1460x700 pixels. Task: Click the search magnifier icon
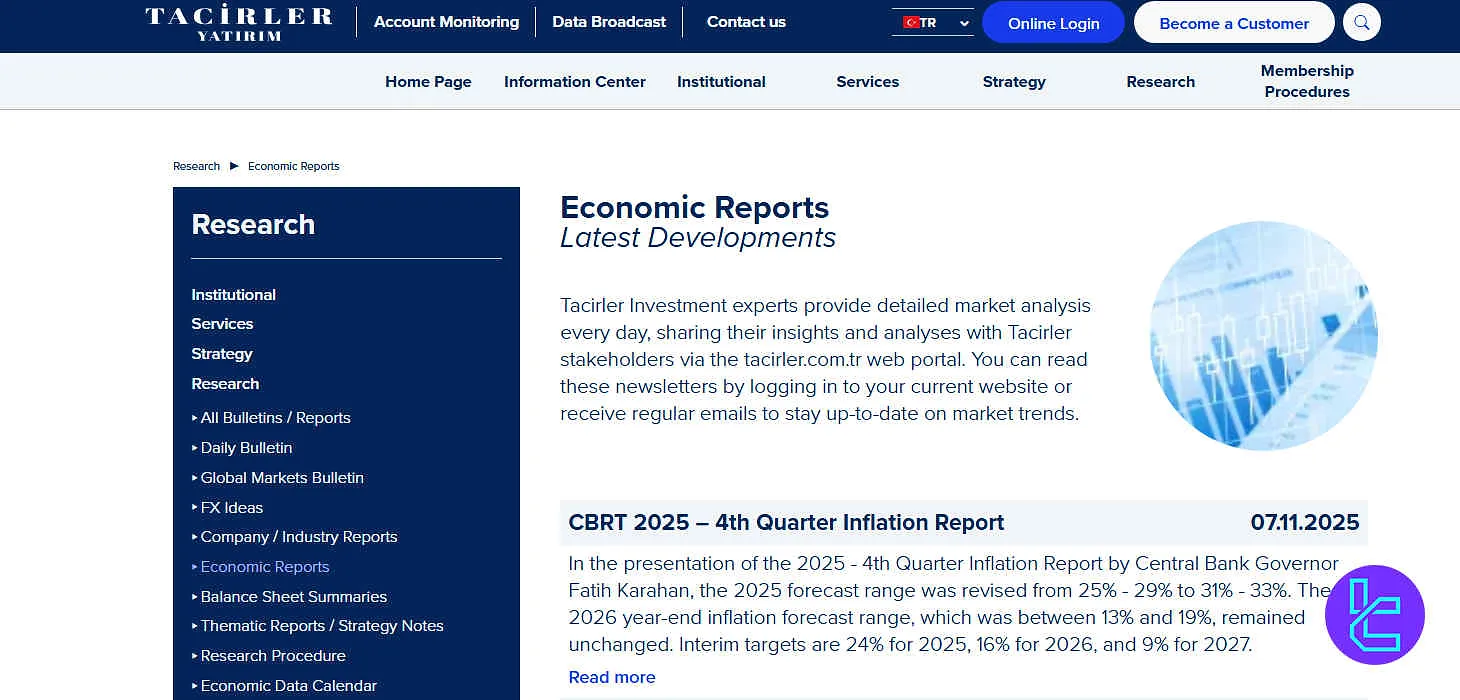pos(1361,22)
